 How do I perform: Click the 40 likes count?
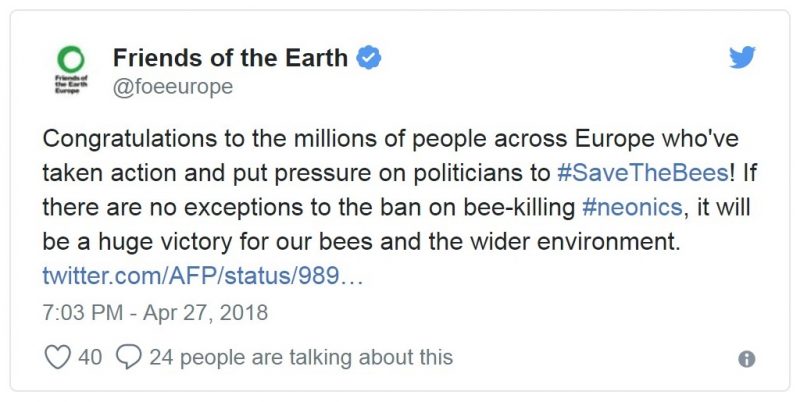[x=90, y=357]
